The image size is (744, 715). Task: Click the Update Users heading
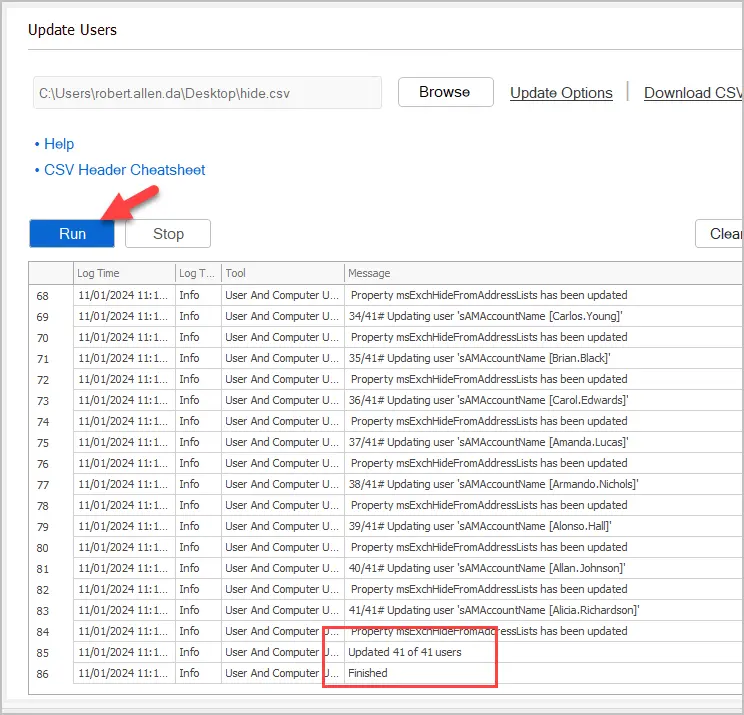[72, 30]
